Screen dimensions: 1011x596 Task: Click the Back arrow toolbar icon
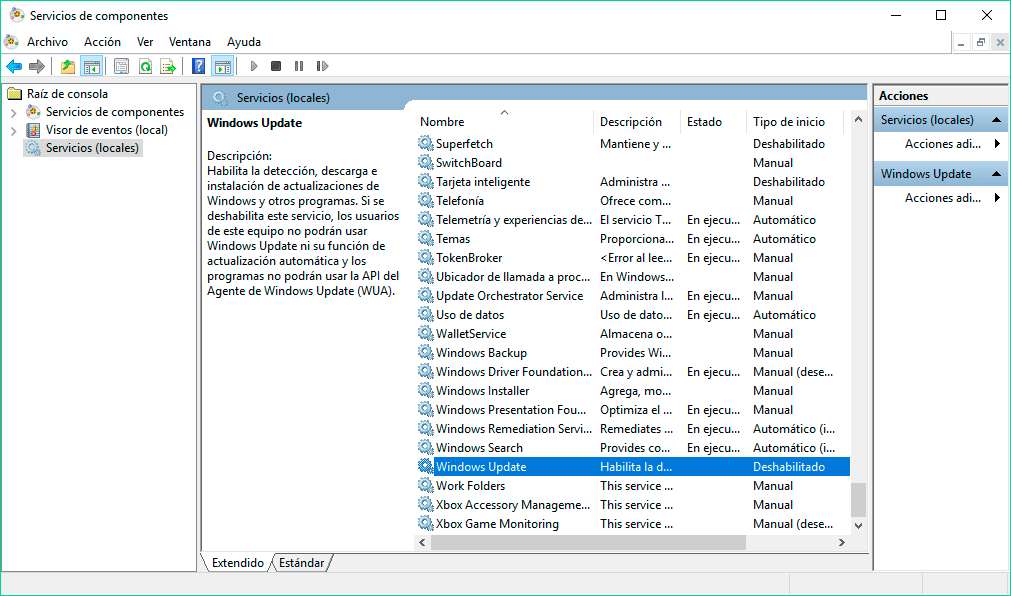click(14, 66)
